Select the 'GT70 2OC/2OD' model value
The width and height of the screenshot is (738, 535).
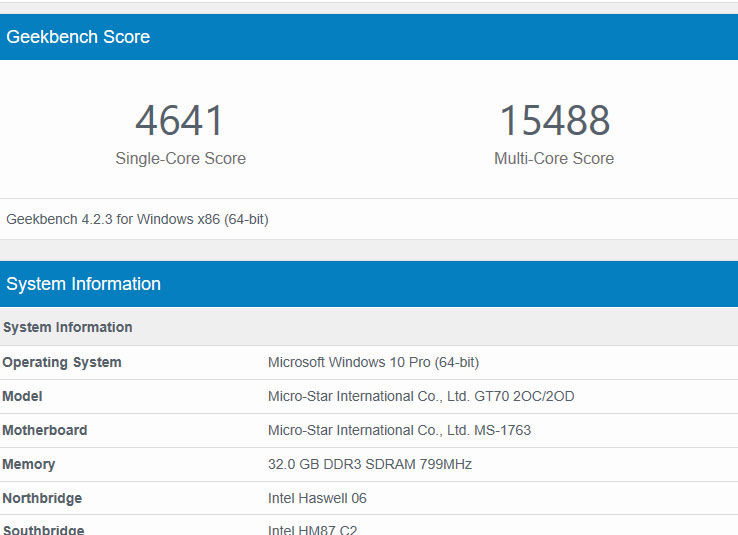tap(524, 396)
